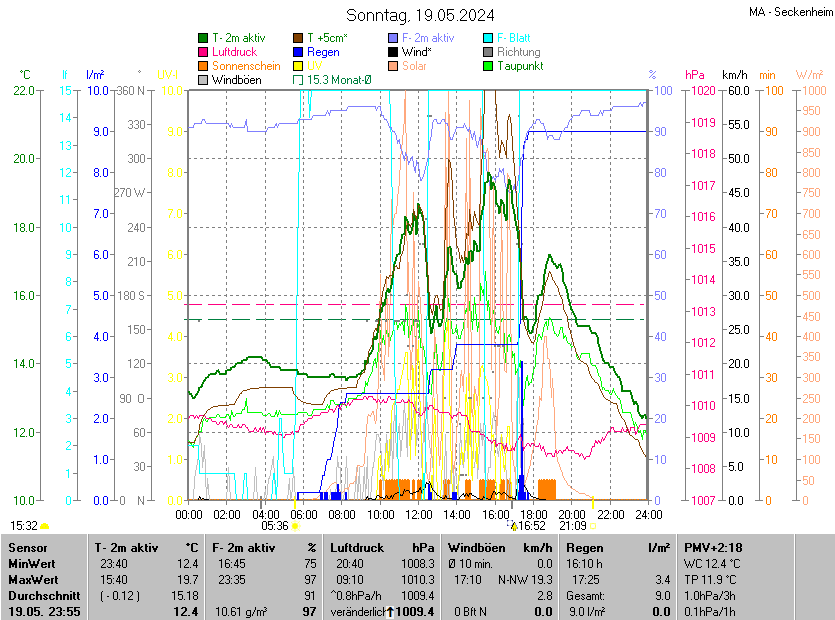Click the sunrise icon beside 05:36
The image size is (835, 620).
point(295,525)
